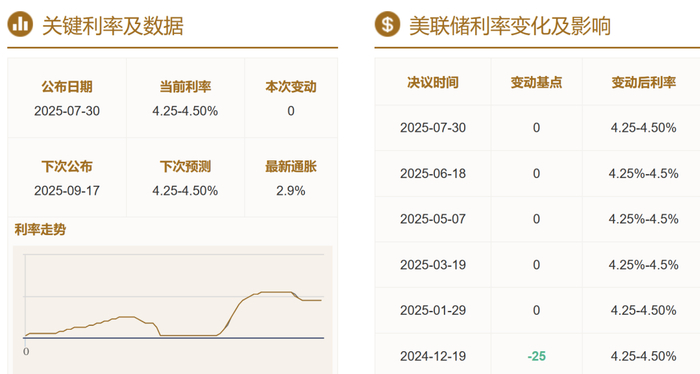Click the rate 4.25%-4.5% in the 2025-03-19 row
Screen dimensions: 700x374
(643, 265)
